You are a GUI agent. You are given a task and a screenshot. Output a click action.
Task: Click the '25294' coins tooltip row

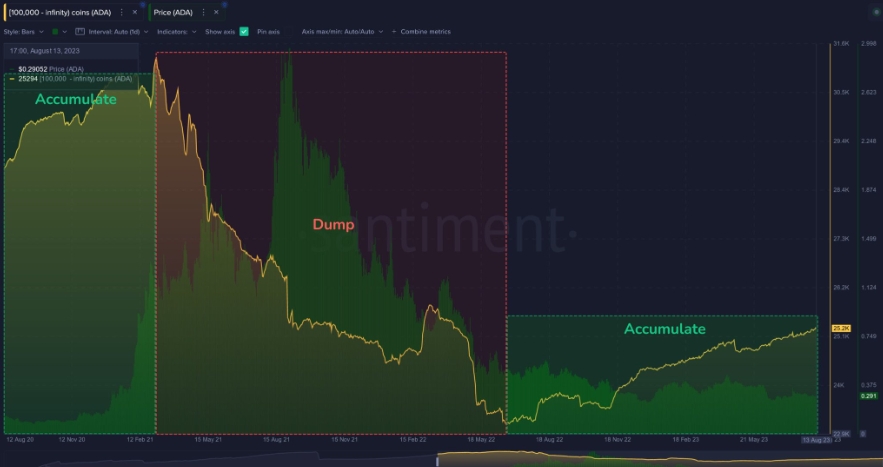[72, 79]
